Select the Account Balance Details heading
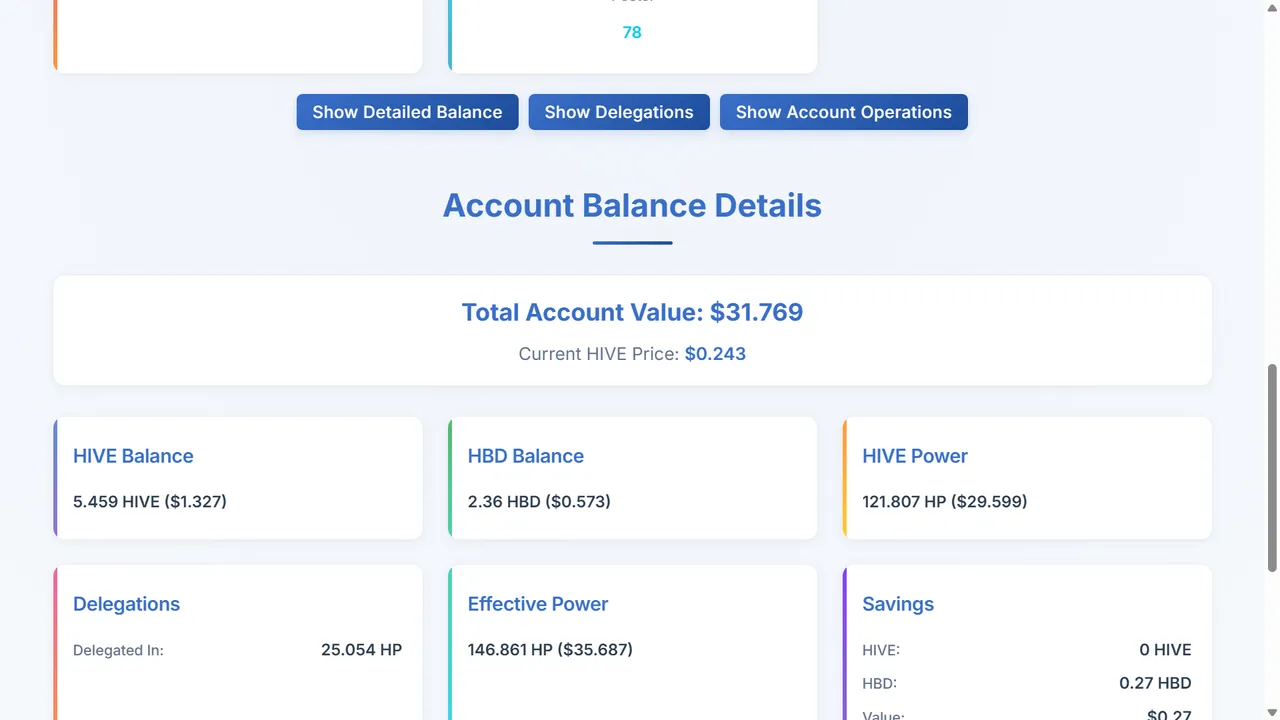 pos(632,205)
